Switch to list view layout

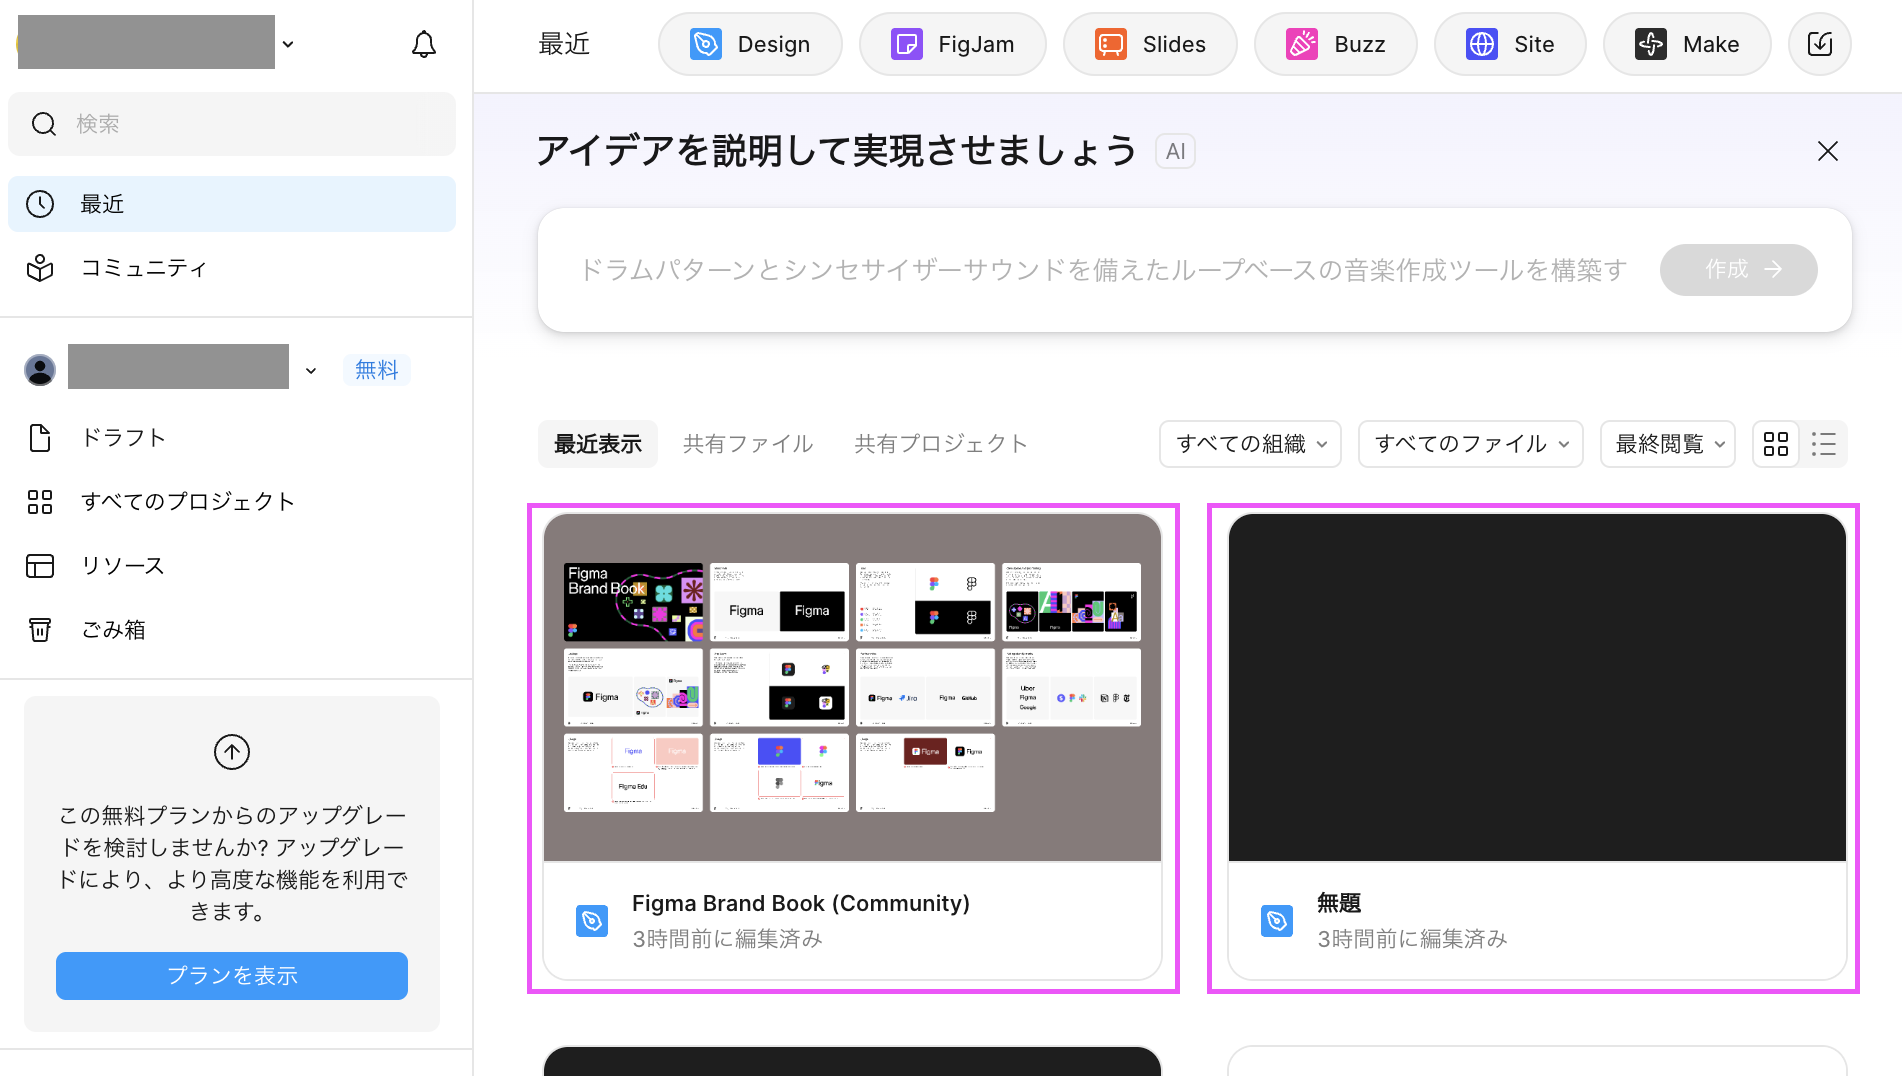[x=1823, y=444]
